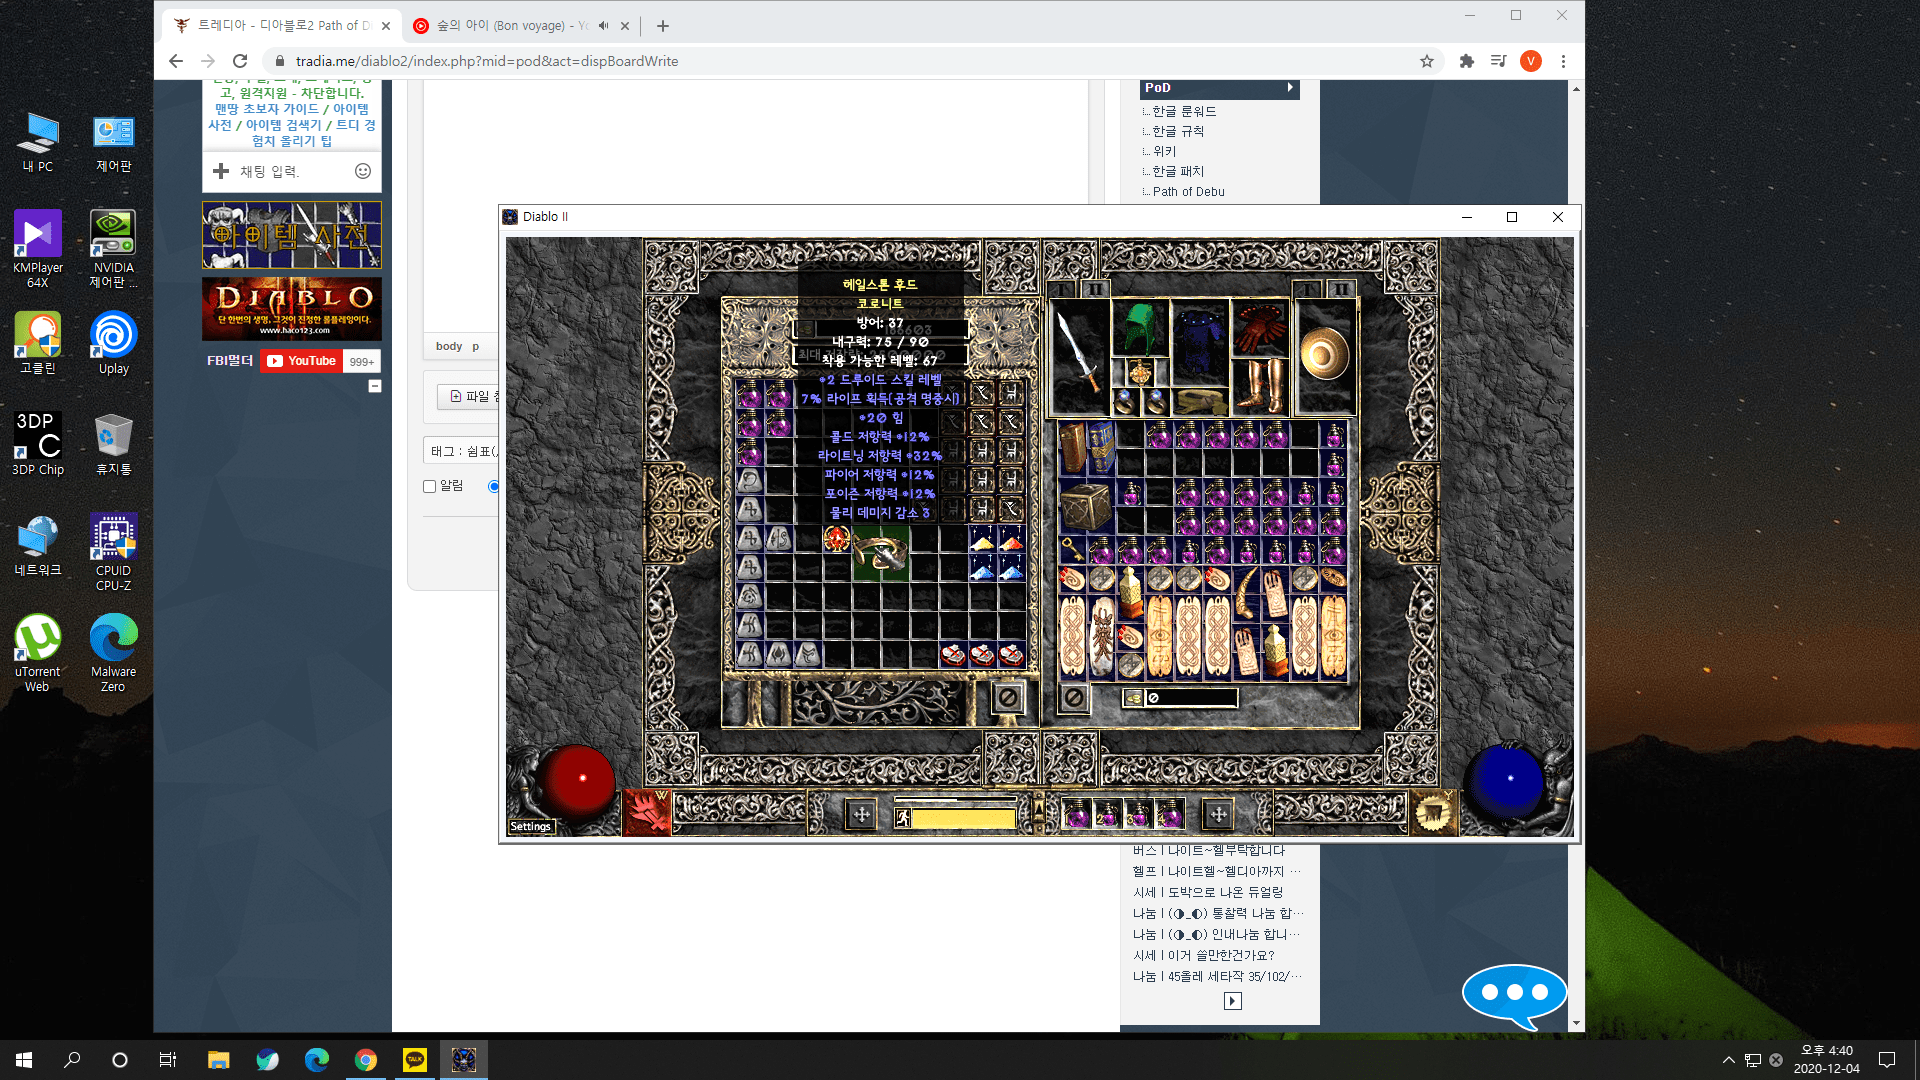The width and height of the screenshot is (1920, 1080).
Task: Pick up the green helm
Action: point(1140,327)
